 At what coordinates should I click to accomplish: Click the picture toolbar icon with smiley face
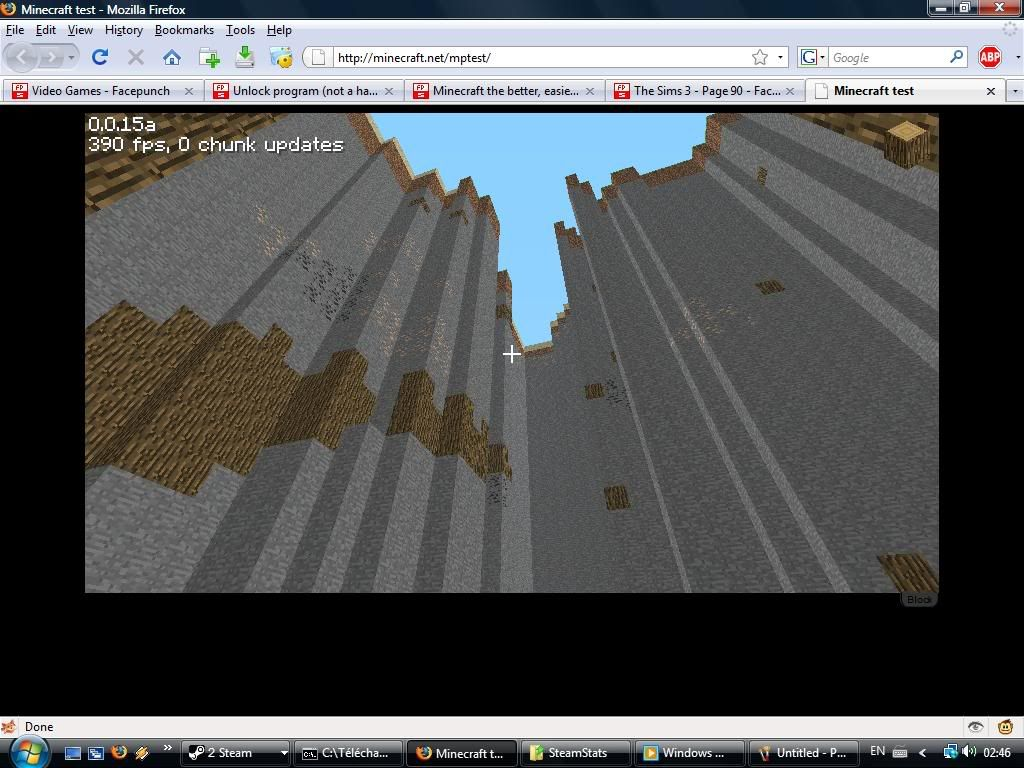click(281, 57)
